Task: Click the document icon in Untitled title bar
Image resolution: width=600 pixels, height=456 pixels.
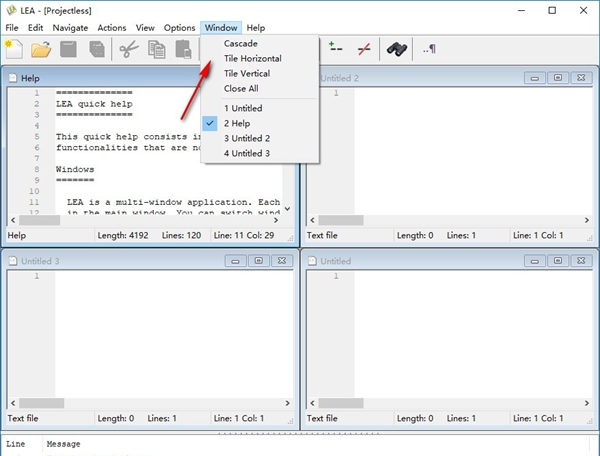Action: tap(312, 261)
